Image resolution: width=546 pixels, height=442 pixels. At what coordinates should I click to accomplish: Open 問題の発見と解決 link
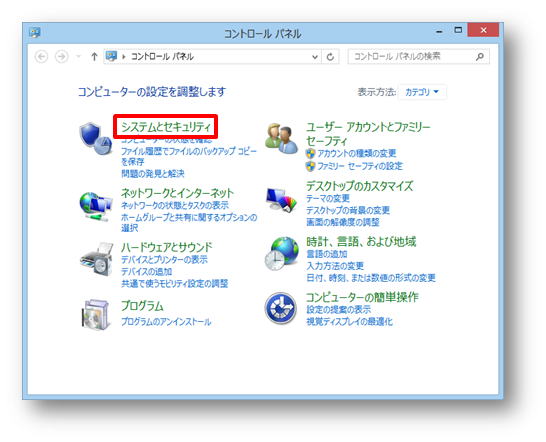tap(153, 174)
